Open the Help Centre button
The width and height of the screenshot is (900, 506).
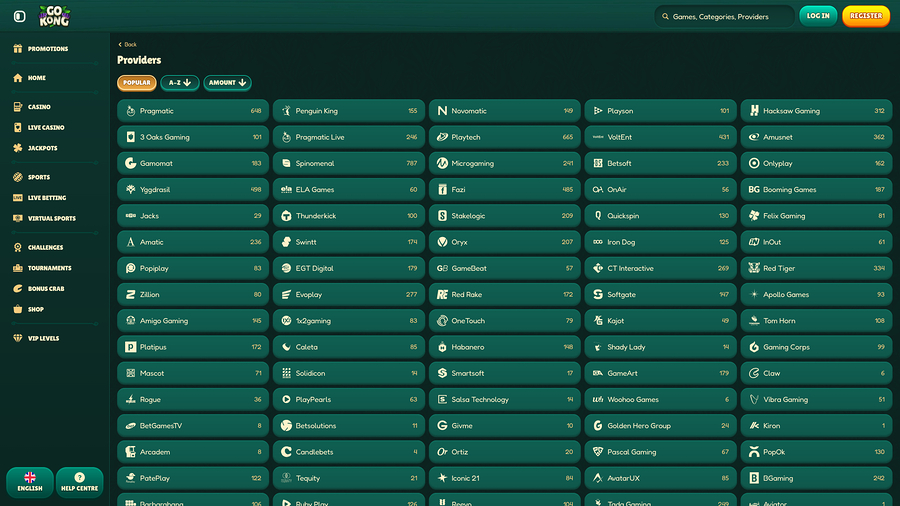pyautogui.click(x=79, y=482)
